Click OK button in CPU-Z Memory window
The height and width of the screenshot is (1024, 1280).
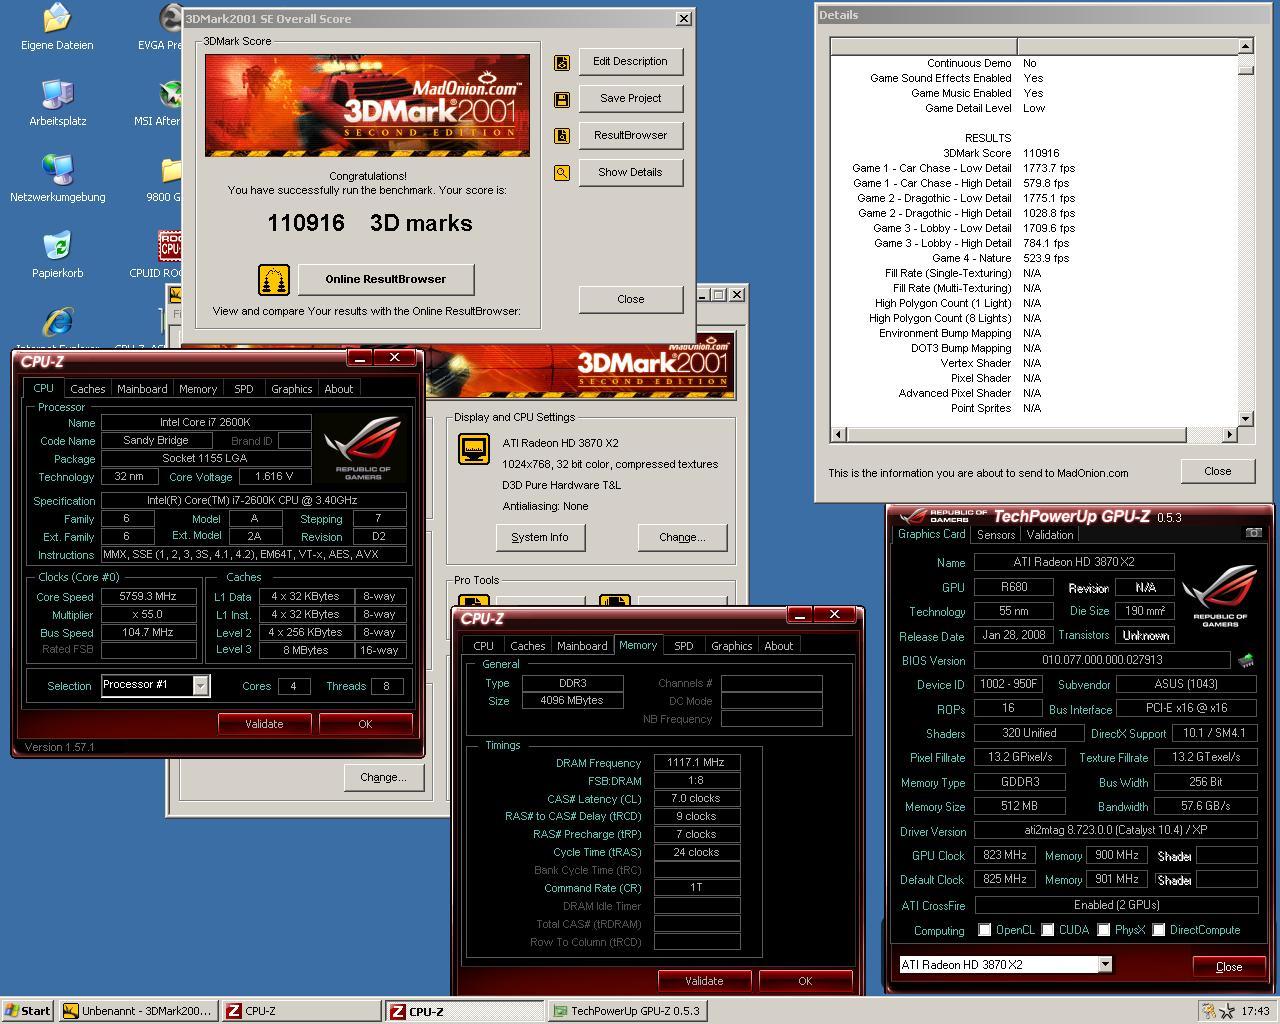tap(805, 981)
